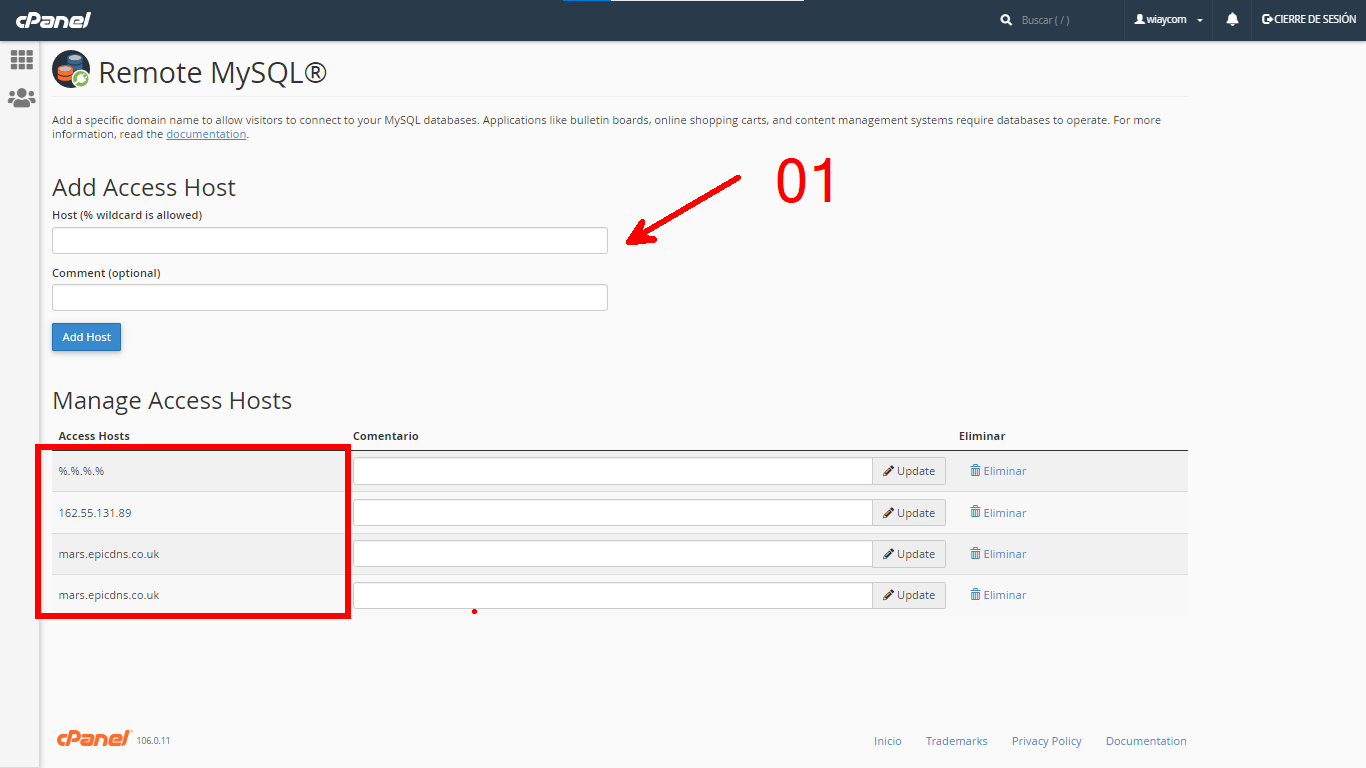Eliminar the last mars.epicdns.co.uk host
This screenshot has height=768, width=1366.
coord(998,595)
